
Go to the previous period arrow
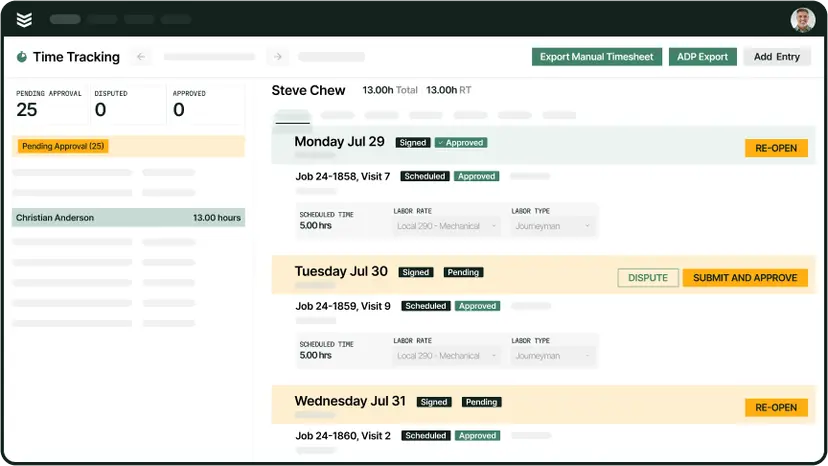pyautogui.click(x=141, y=57)
